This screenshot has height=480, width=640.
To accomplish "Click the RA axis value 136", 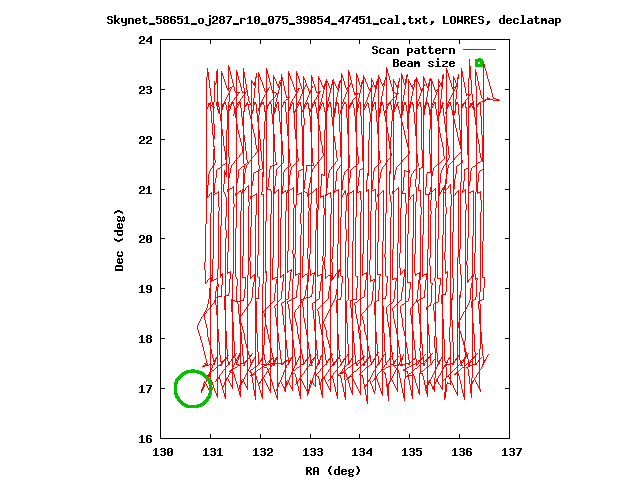I will pyautogui.click(x=462, y=452).
